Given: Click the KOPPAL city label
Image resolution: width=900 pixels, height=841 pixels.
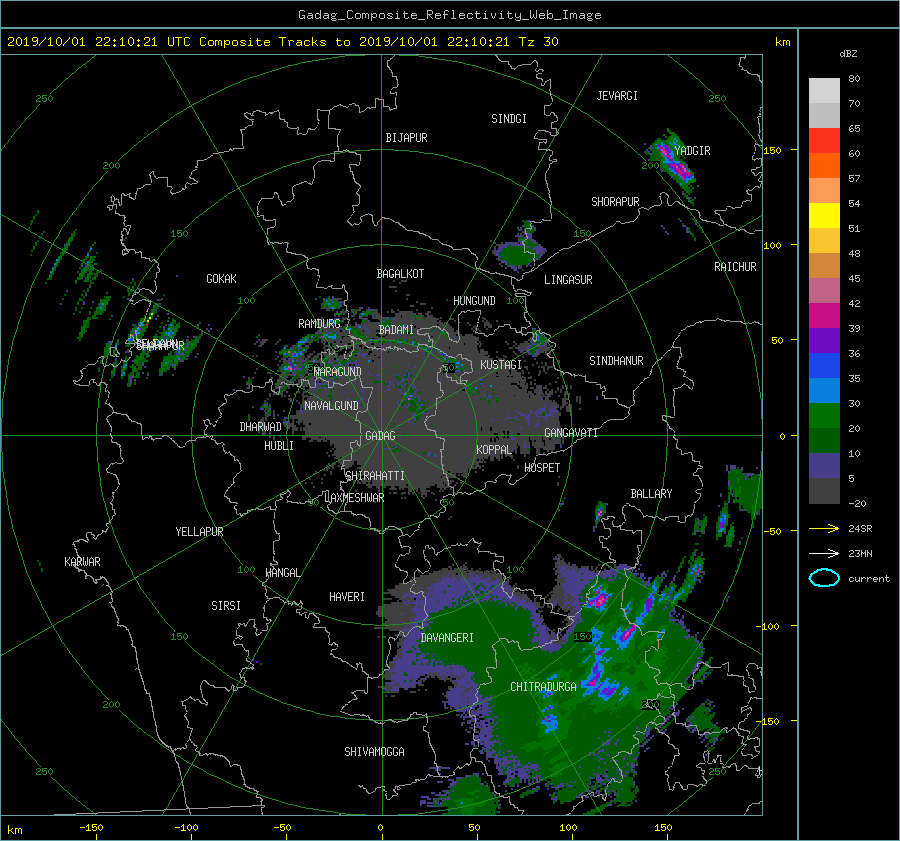Looking at the screenshot, I should click(494, 450).
